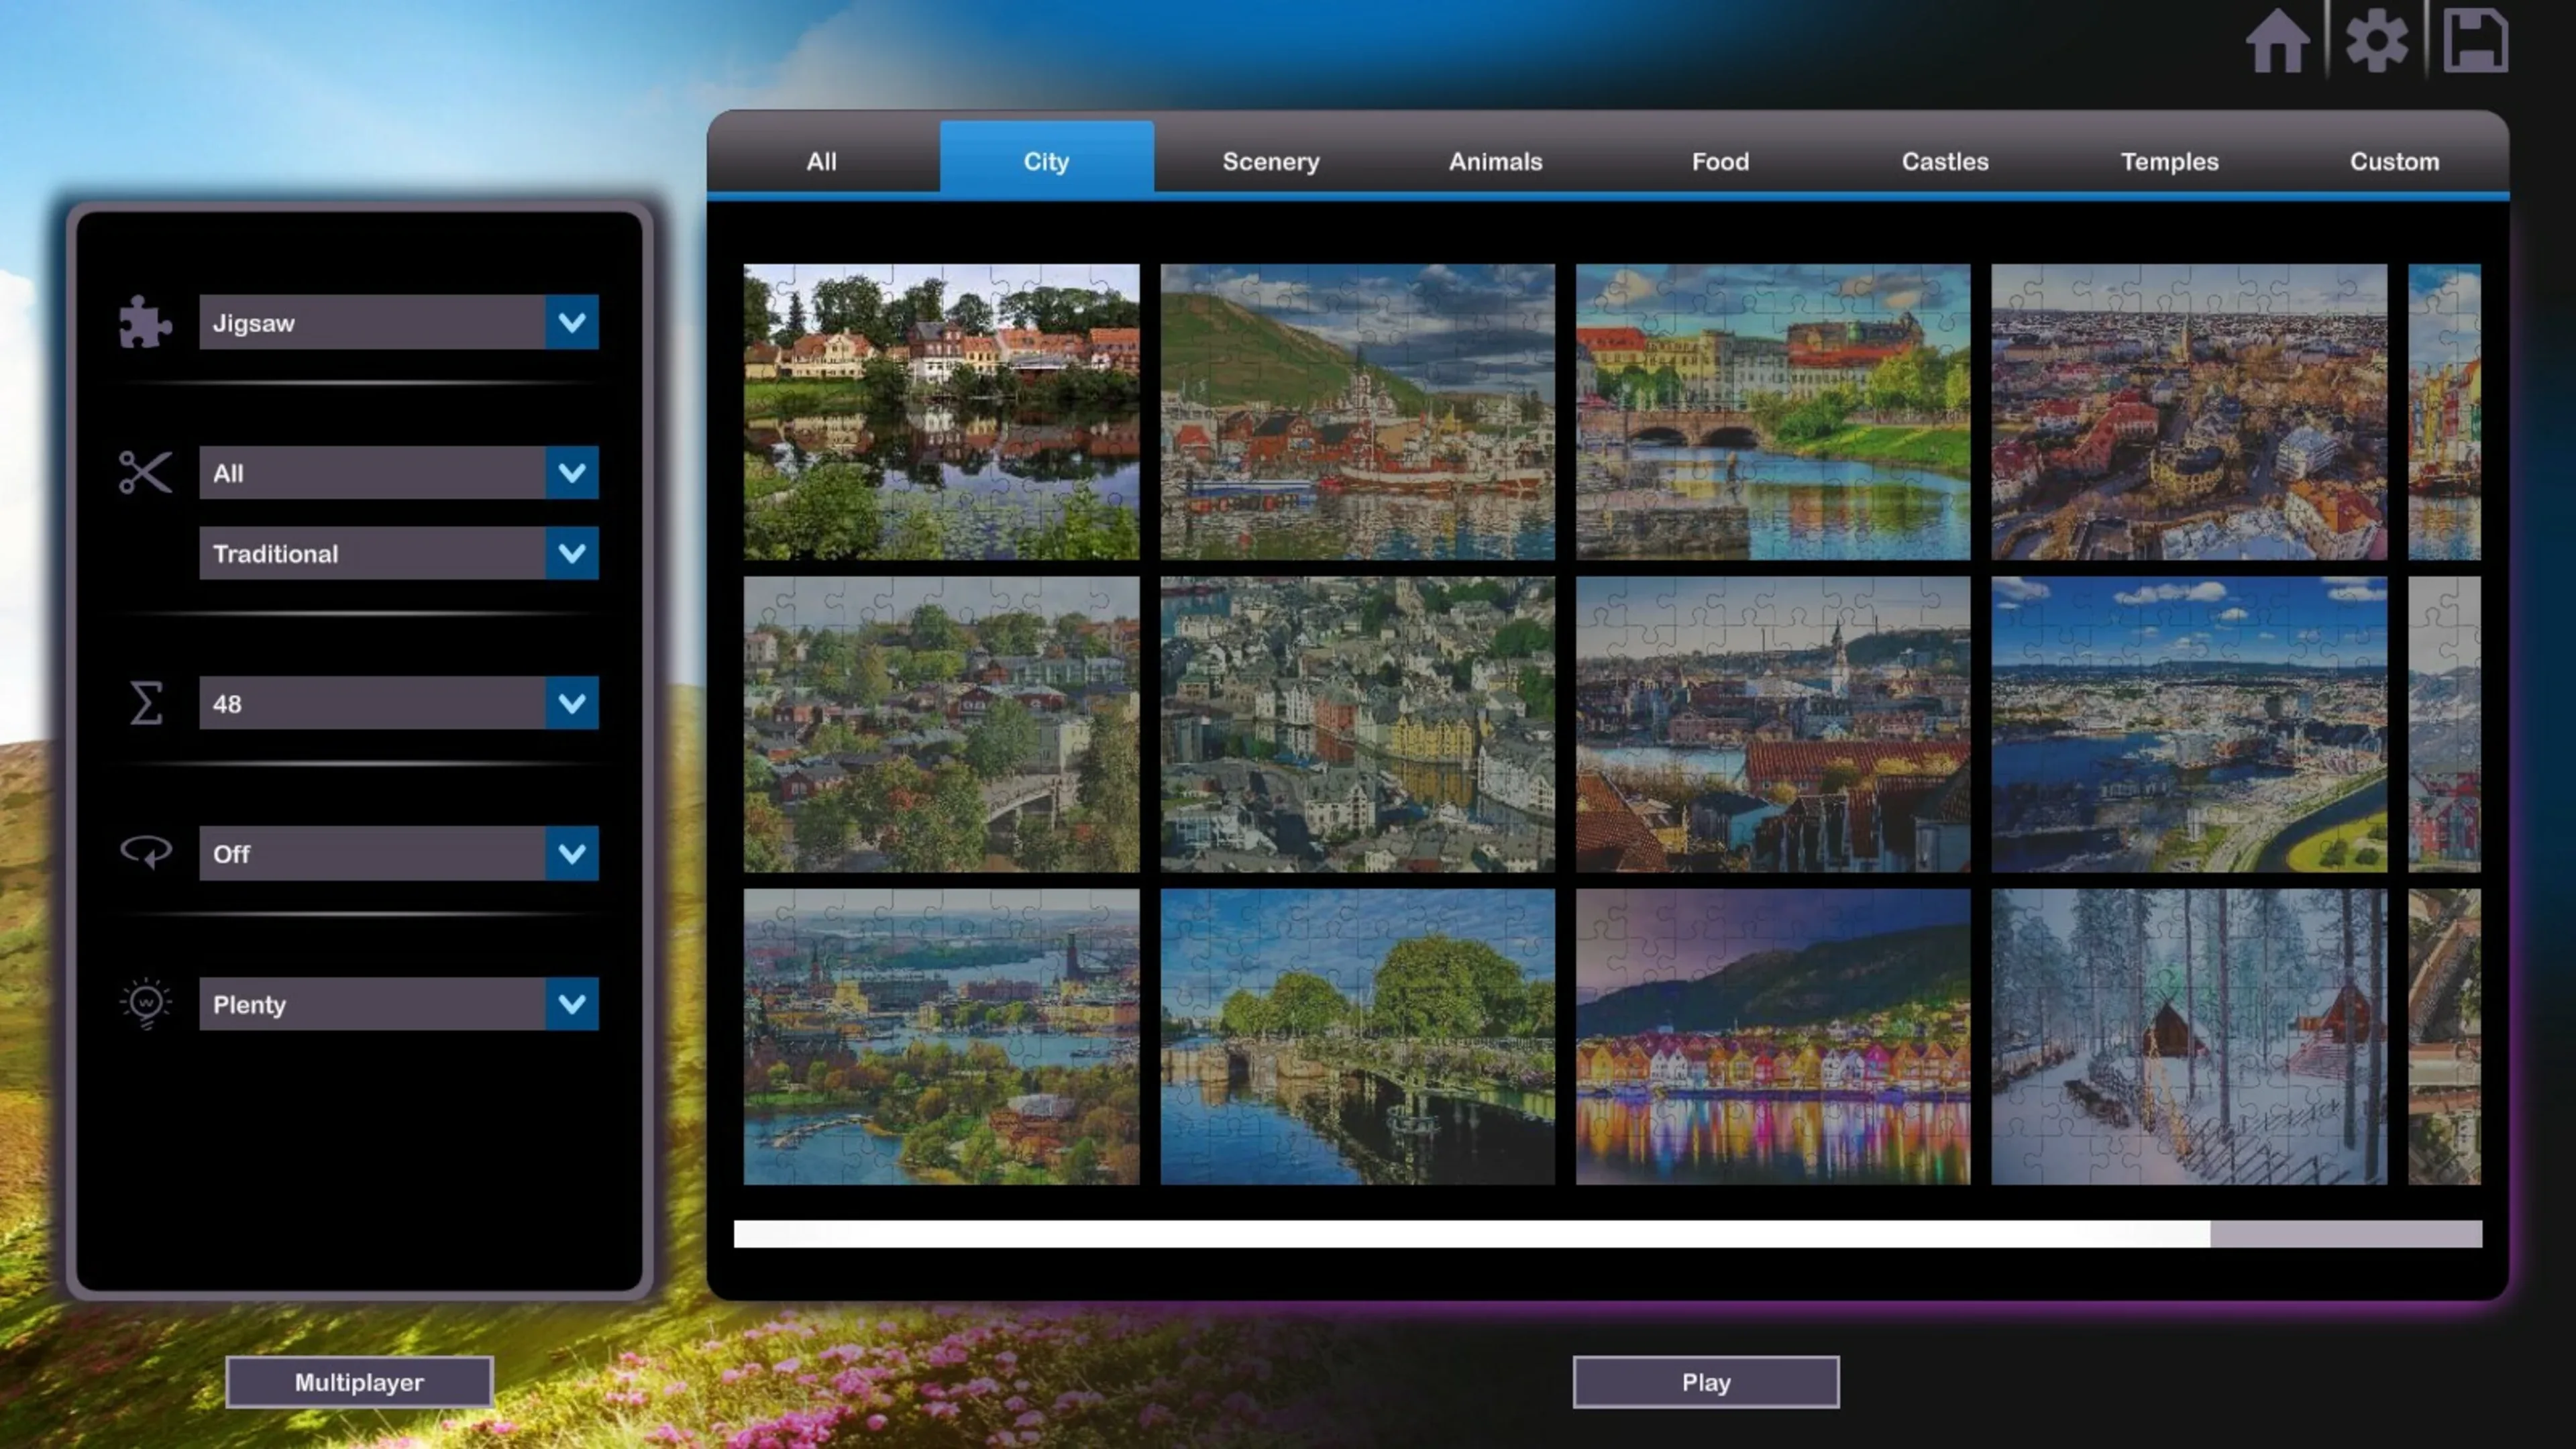
Task: Expand the 48 pieces dropdown
Action: pos(571,703)
